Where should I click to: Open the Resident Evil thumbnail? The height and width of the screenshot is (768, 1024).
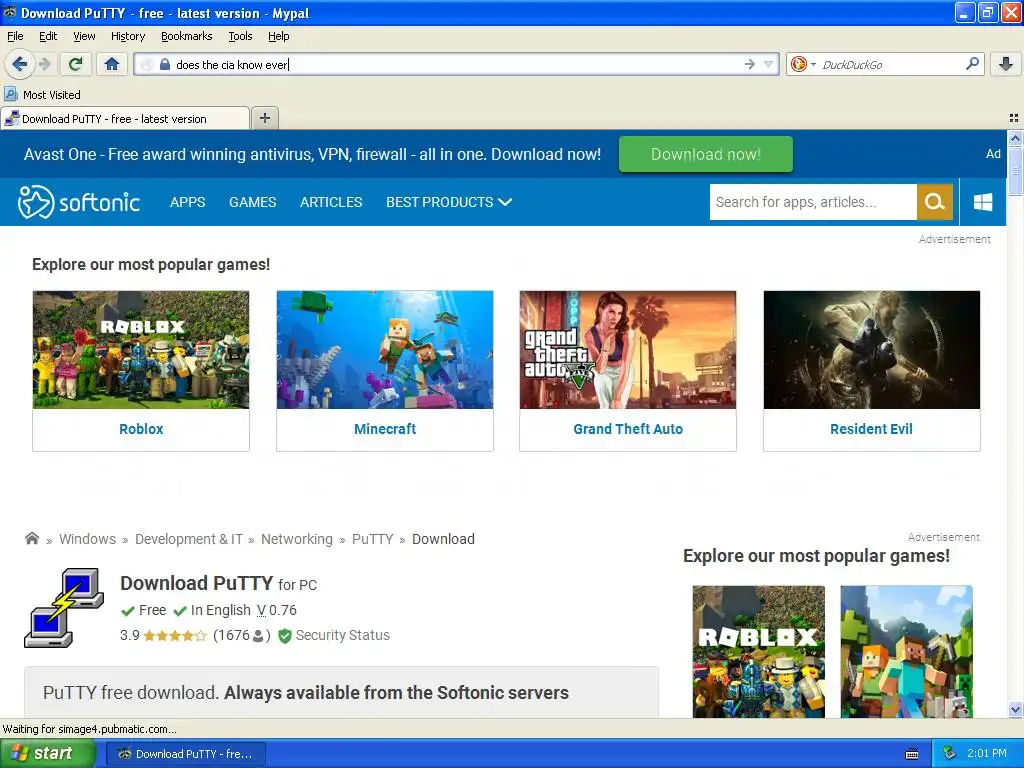pyautogui.click(x=871, y=349)
